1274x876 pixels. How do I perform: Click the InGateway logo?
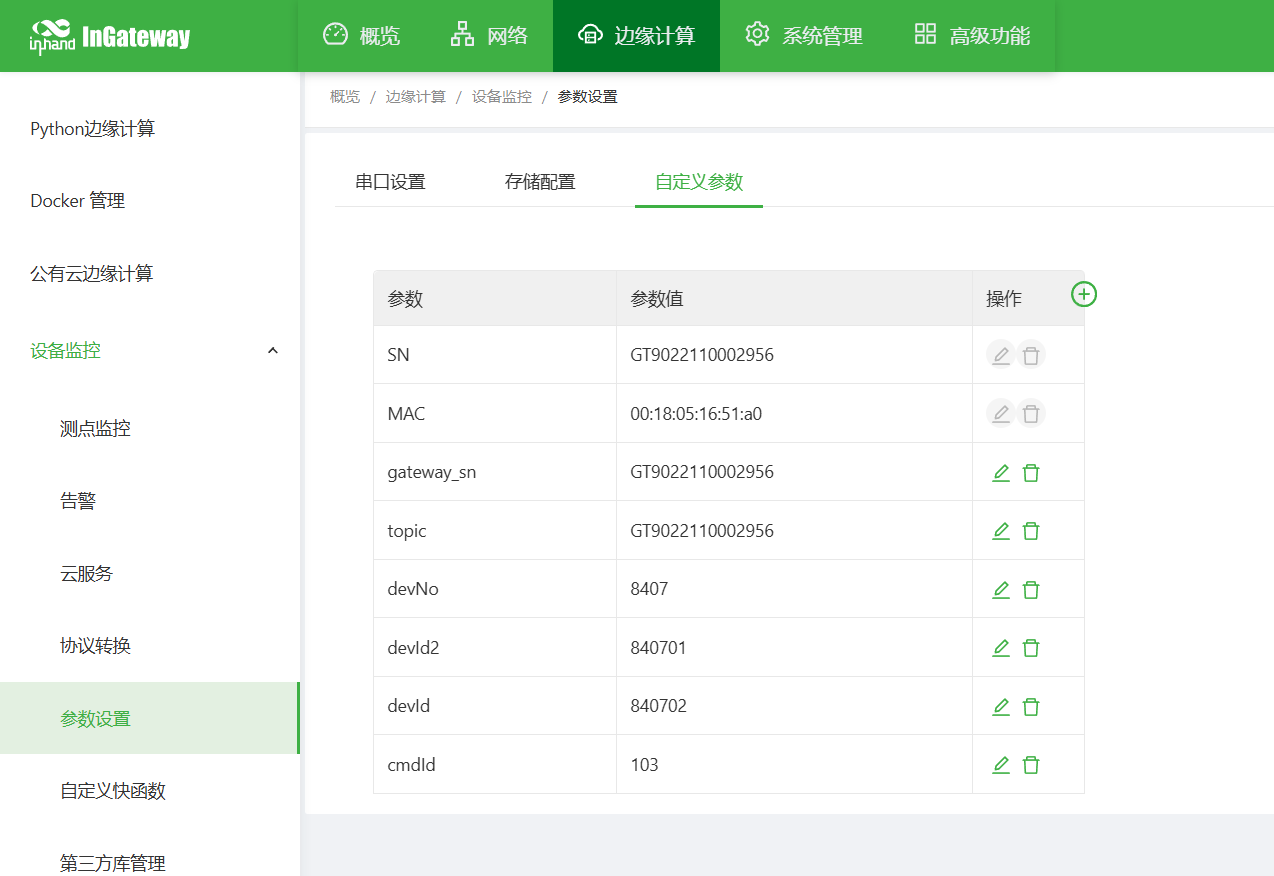click(110, 37)
